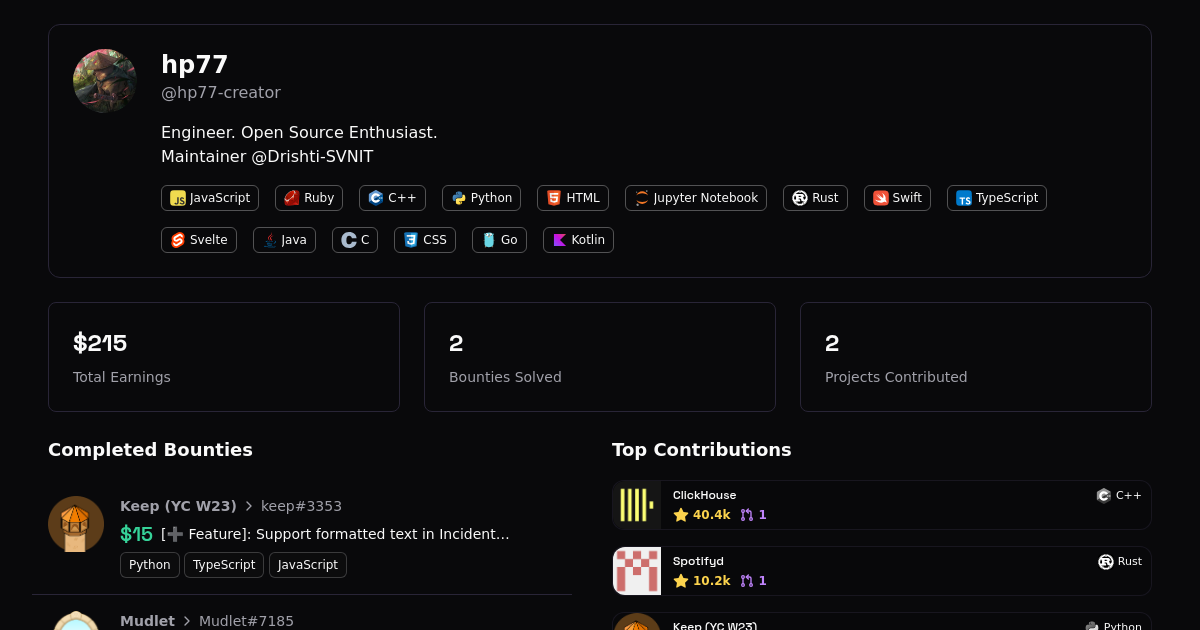
Task: Click the Spotifyd pull request count icon
Action: 747,581
